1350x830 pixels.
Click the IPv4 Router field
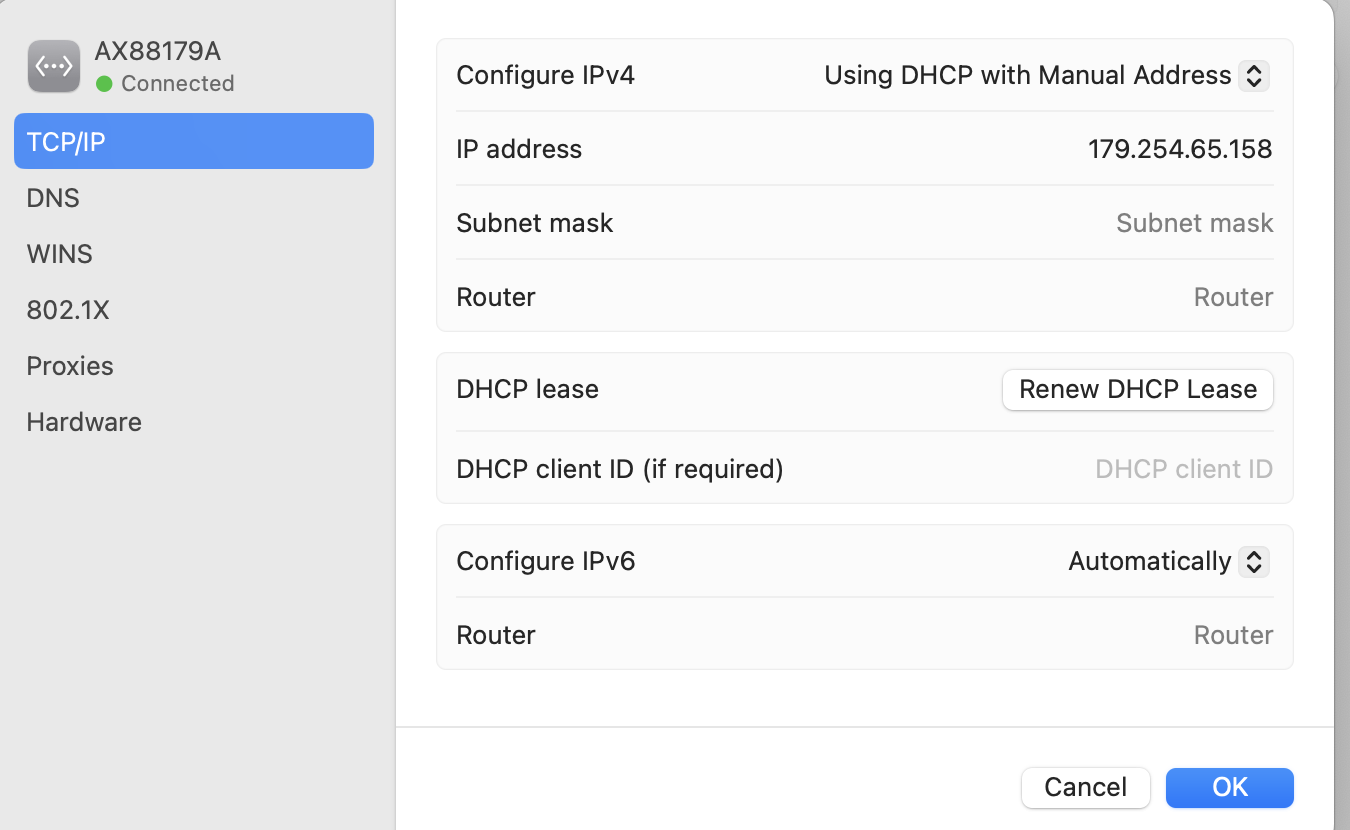point(1233,296)
